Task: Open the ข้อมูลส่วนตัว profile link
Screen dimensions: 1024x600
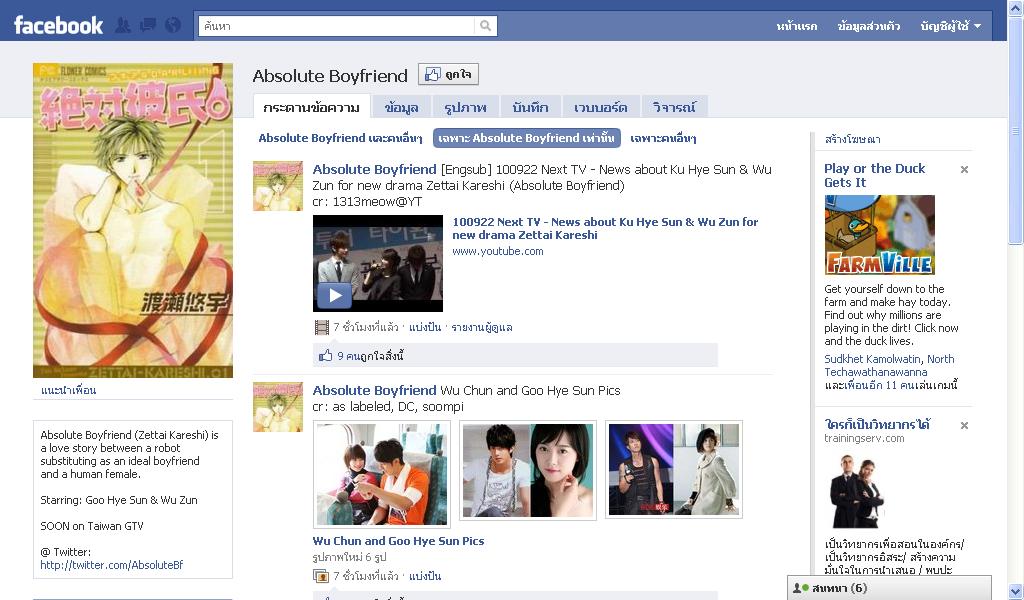Action: click(869, 26)
